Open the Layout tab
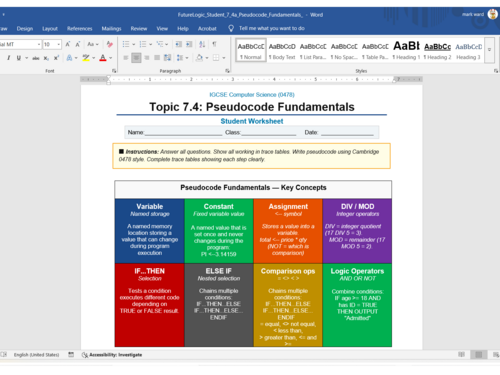Screen dimensions: 500x375 [50, 29]
